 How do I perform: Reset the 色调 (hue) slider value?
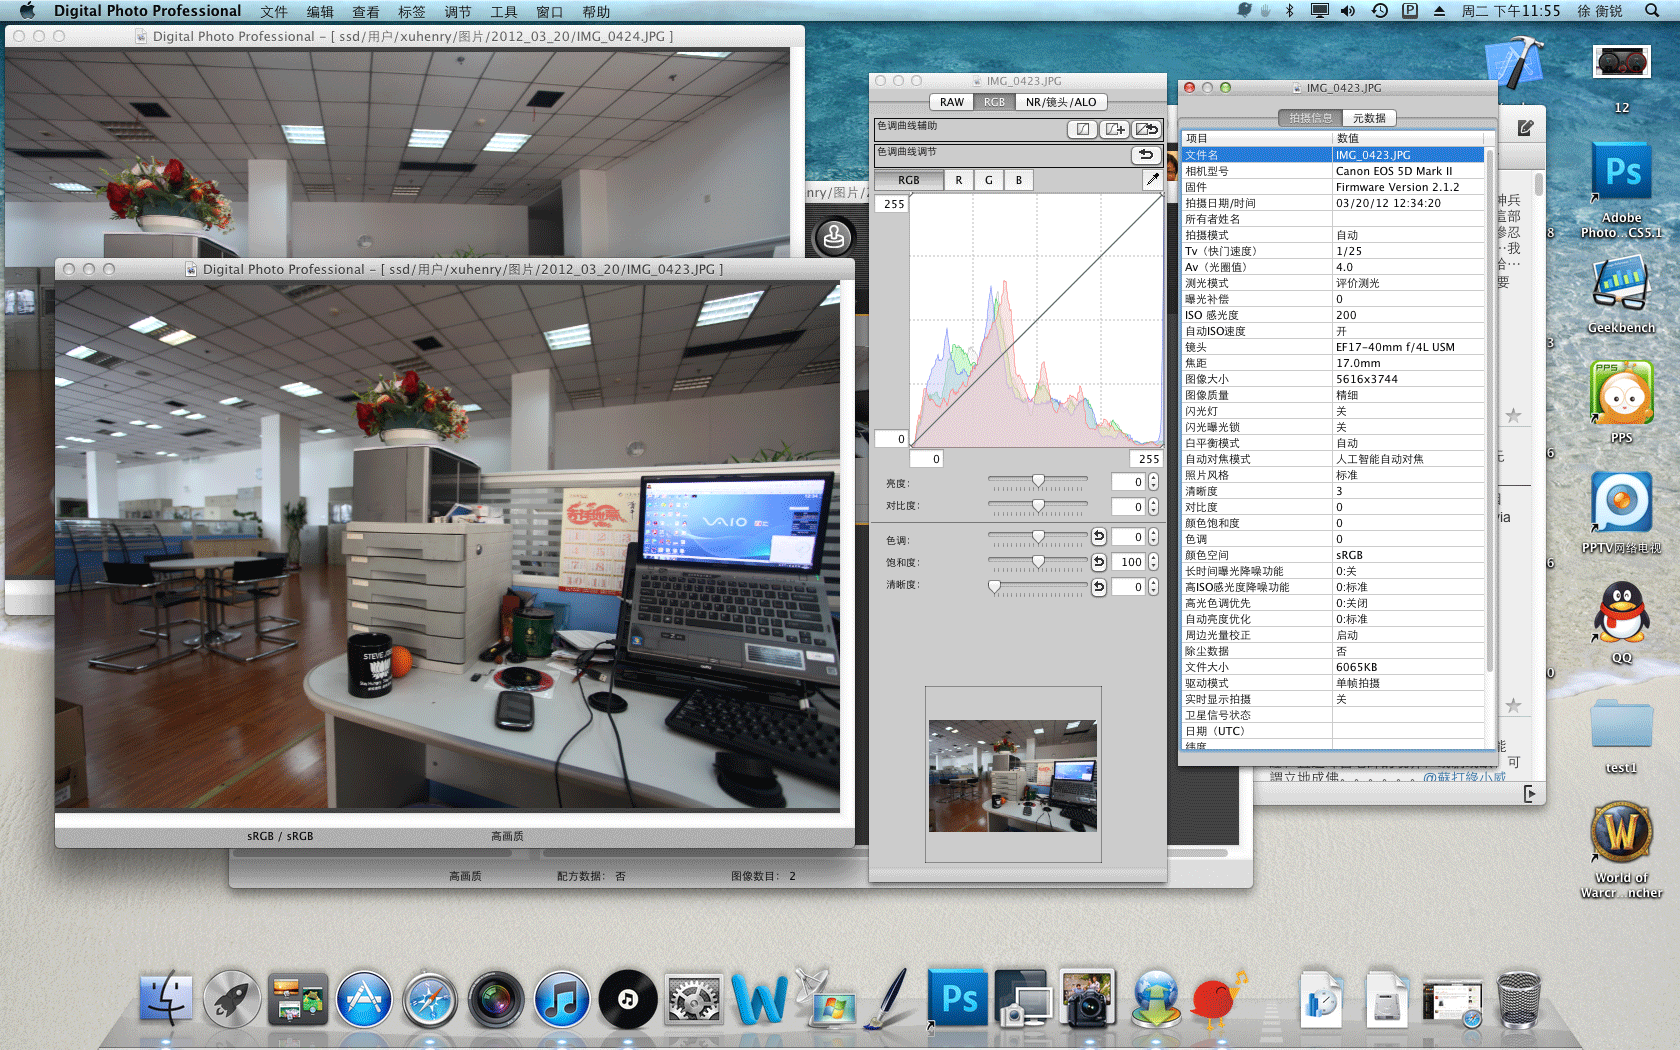(1099, 537)
